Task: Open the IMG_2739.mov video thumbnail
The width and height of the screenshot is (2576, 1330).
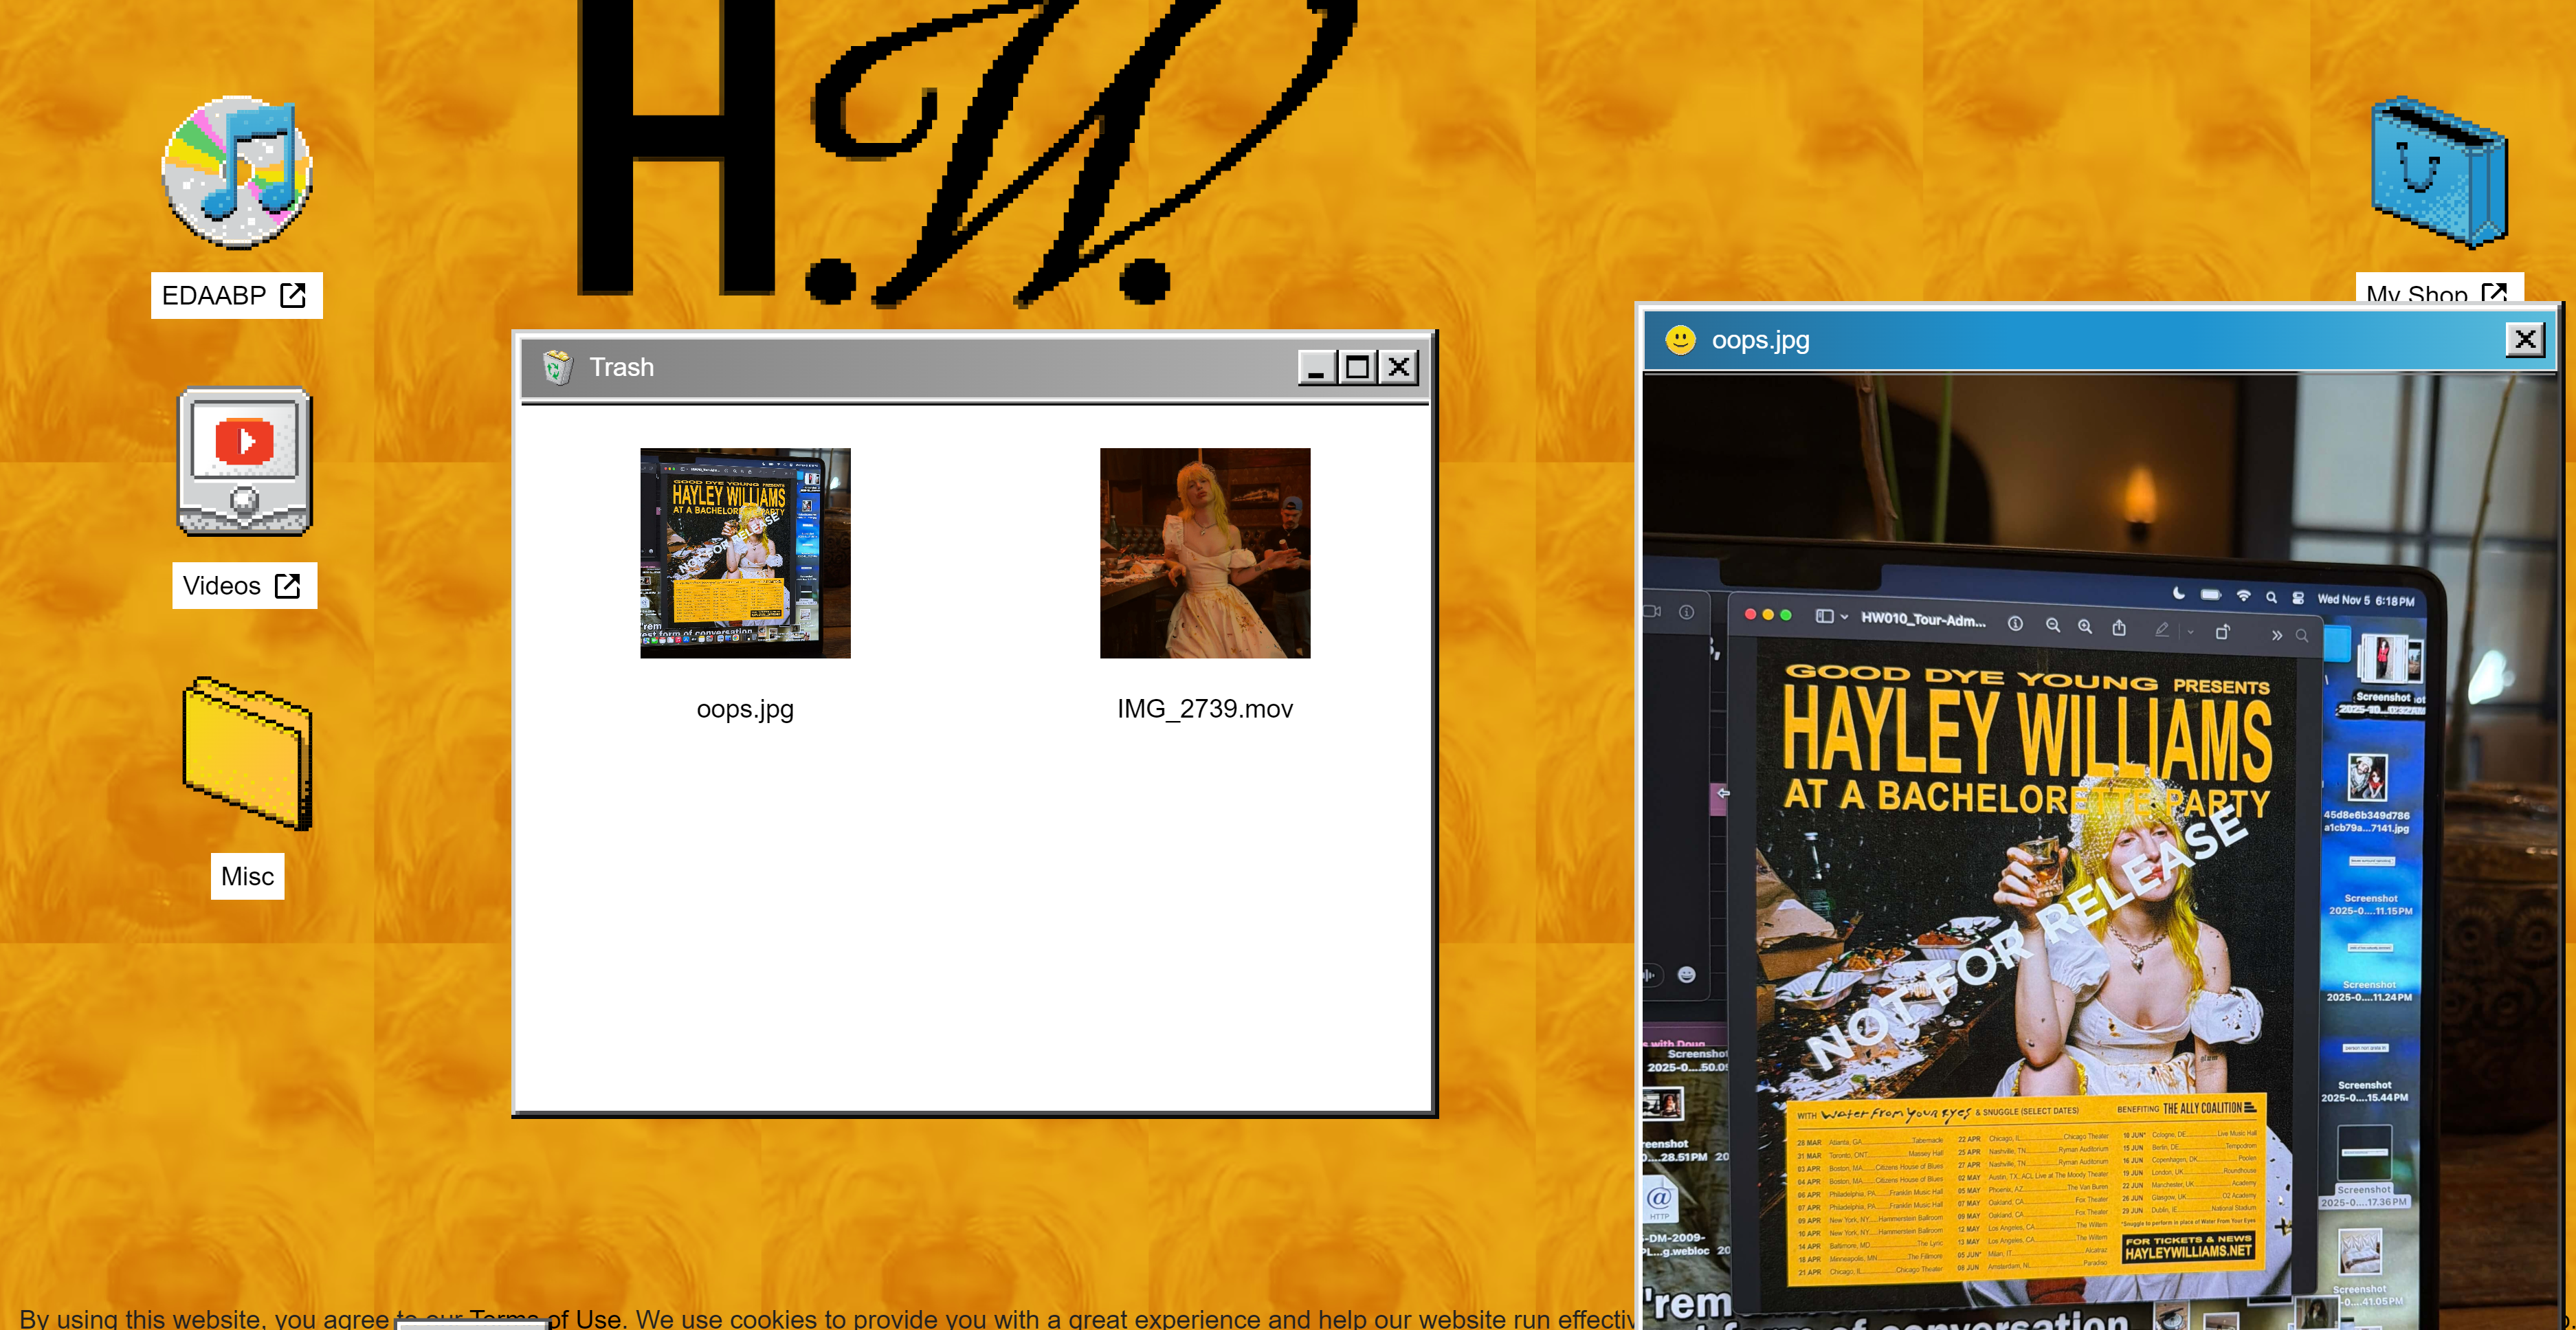Action: 1204,553
